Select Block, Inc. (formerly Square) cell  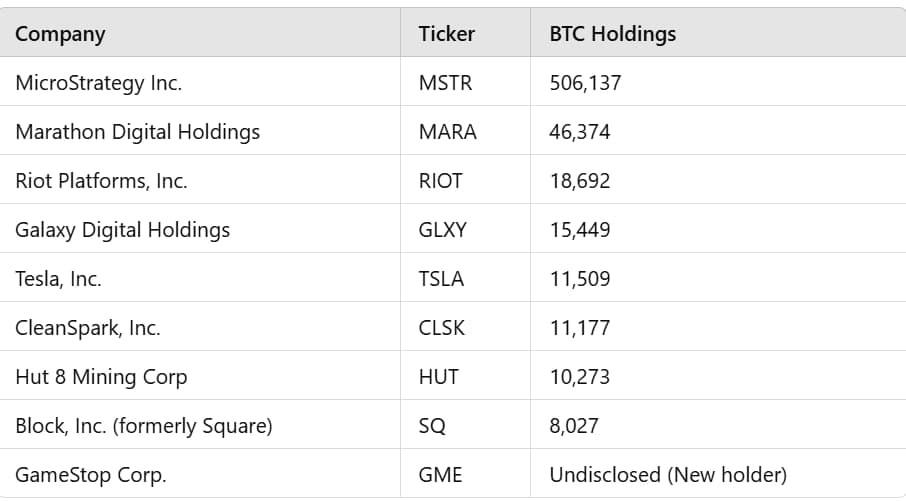tap(143, 426)
